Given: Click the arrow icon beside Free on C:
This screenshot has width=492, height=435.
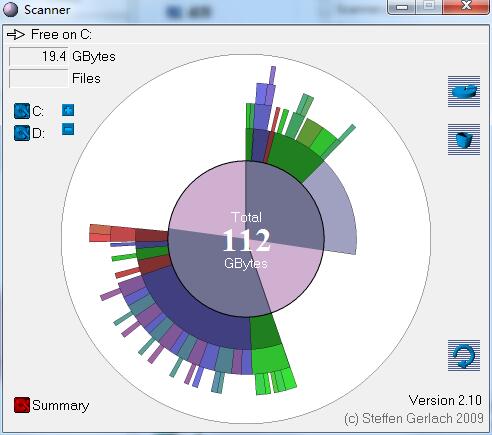Looking at the screenshot, I should click(x=16, y=34).
